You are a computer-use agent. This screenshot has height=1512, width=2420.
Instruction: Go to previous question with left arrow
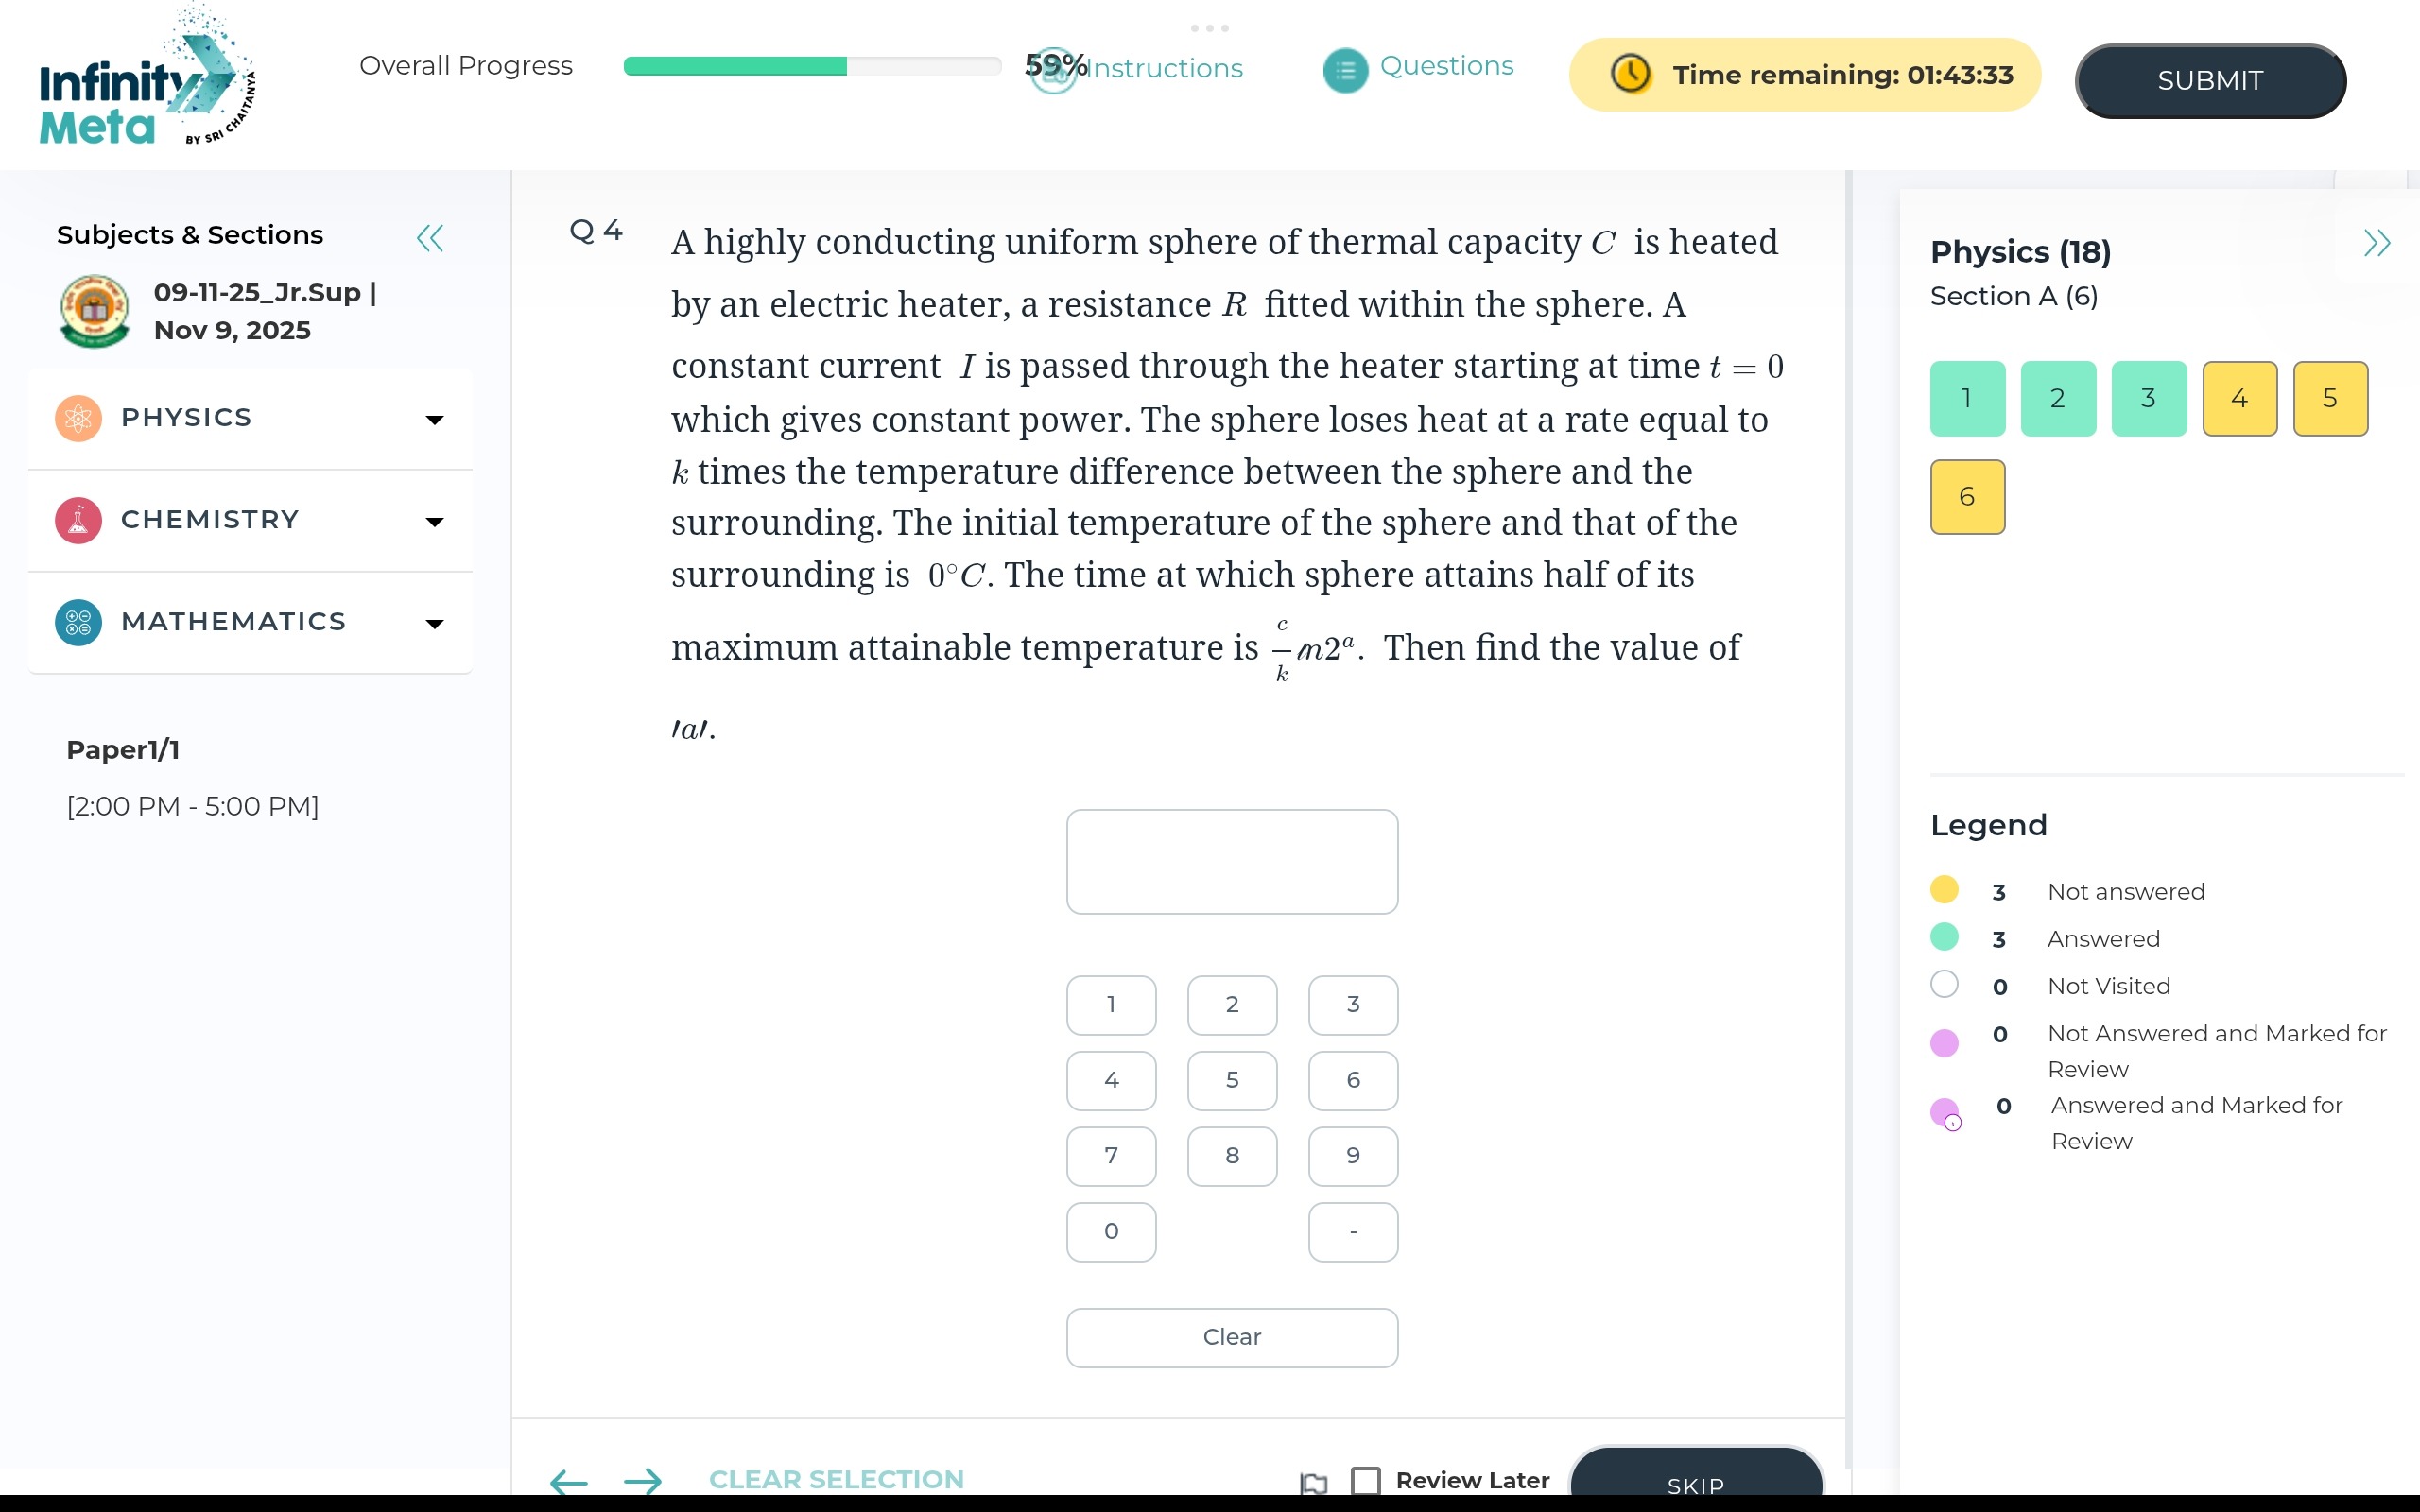(569, 1481)
